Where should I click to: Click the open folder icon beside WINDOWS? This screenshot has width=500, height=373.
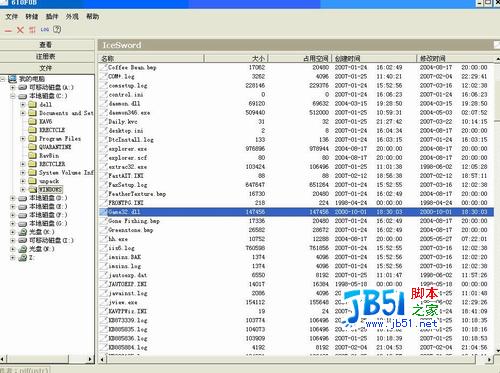pyautogui.click(x=32, y=189)
